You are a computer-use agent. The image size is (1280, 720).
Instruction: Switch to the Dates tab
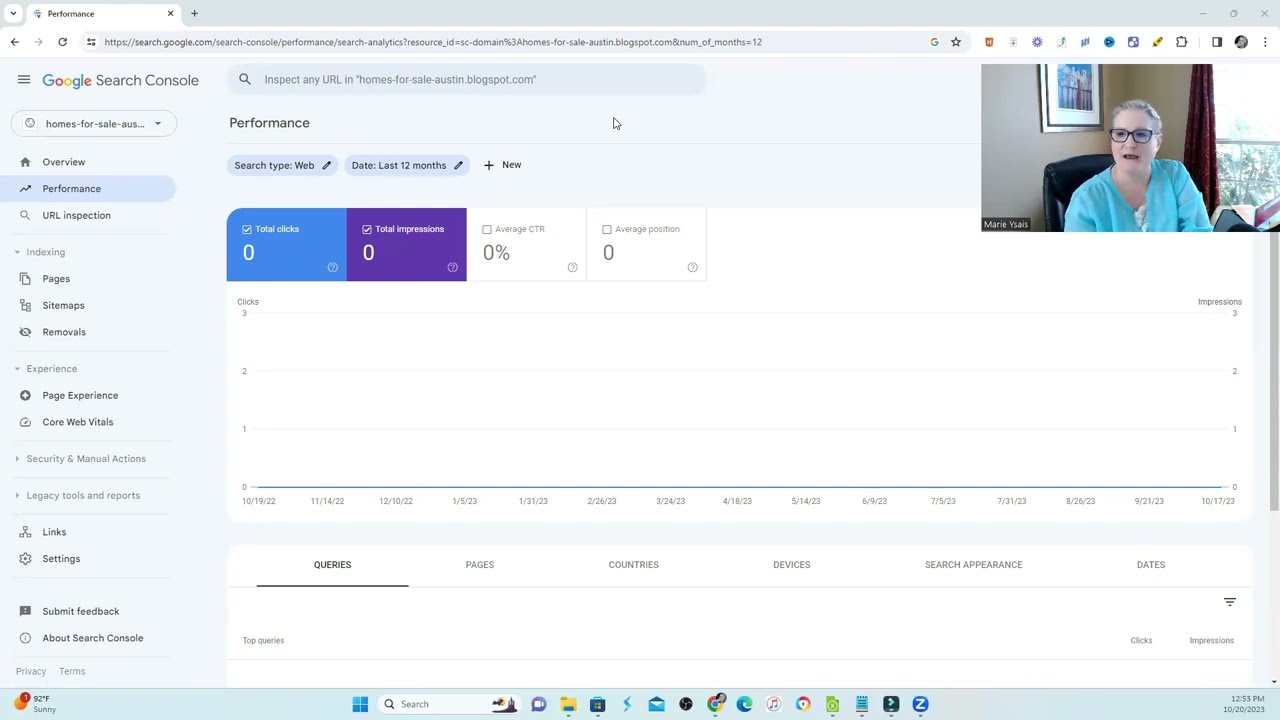tap(1151, 565)
